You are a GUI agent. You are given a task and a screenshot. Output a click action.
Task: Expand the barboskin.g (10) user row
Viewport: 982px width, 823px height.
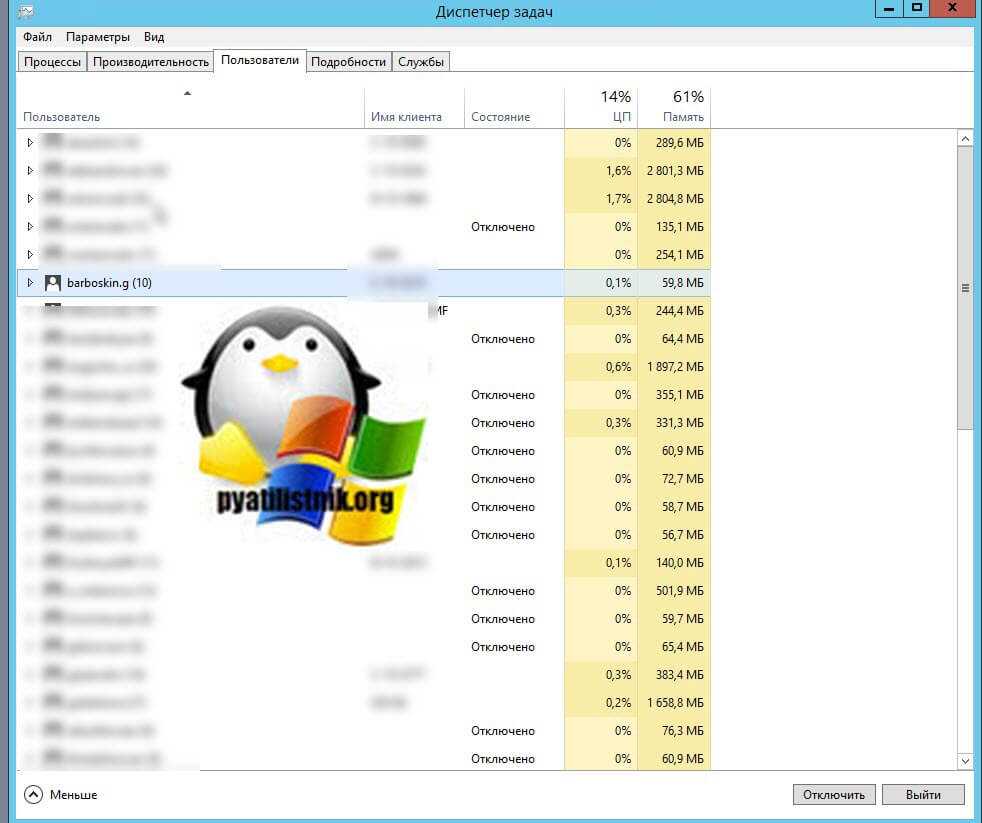pyautogui.click(x=29, y=282)
